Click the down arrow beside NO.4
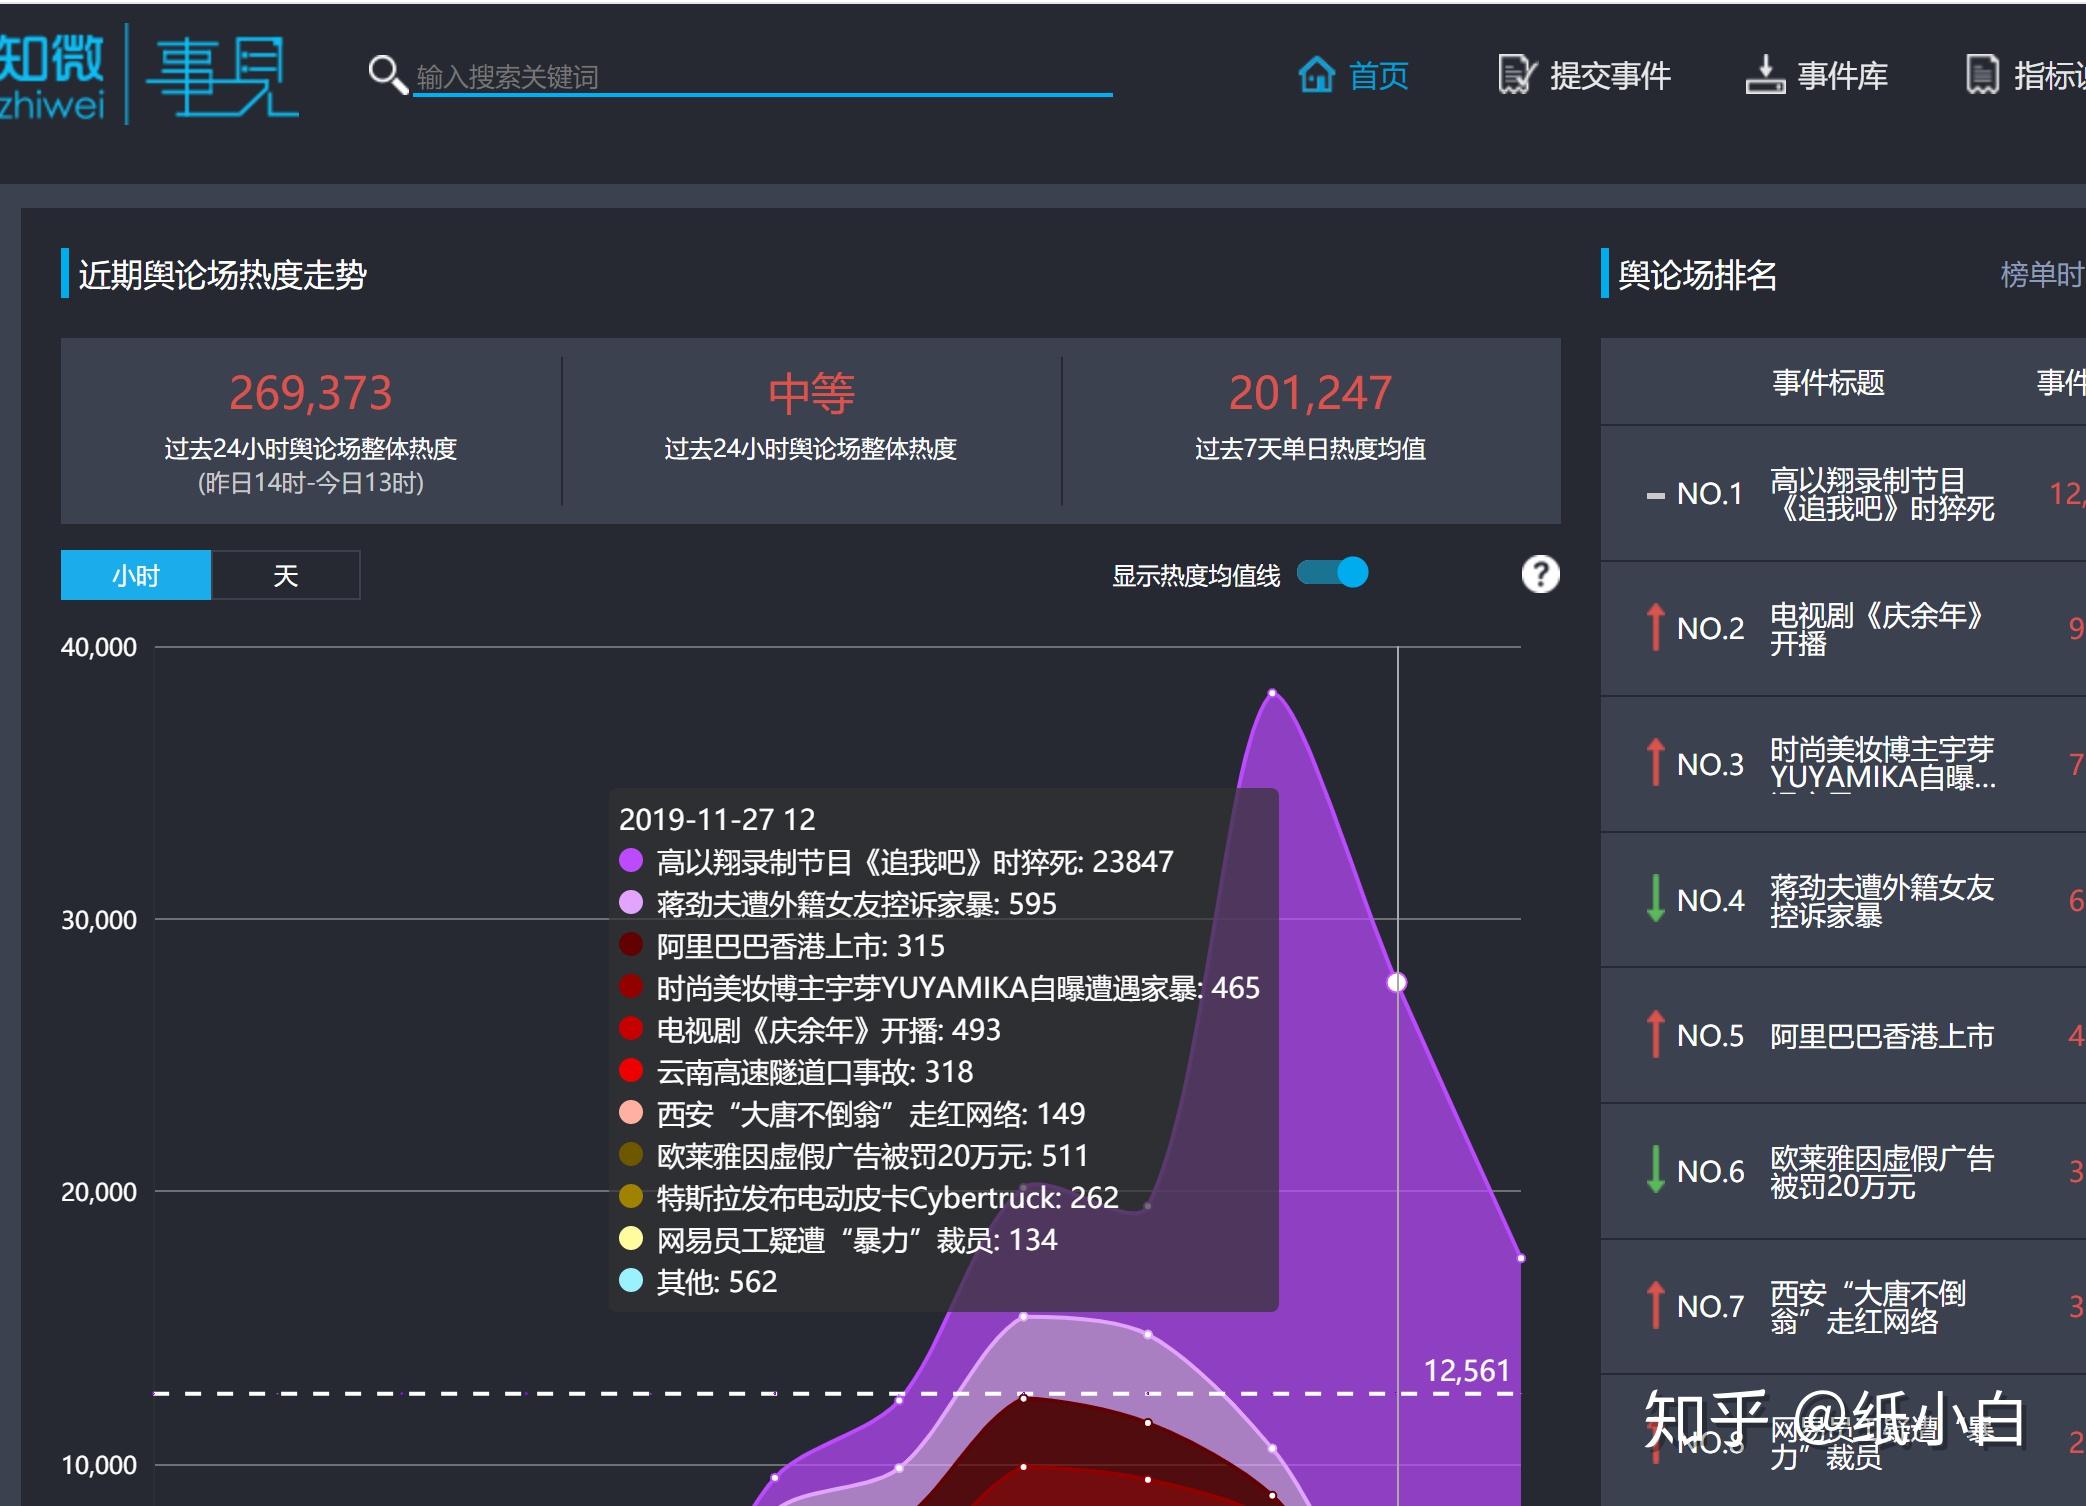The width and height of the screenshot is (2086, 1506). pos(1655,899)
